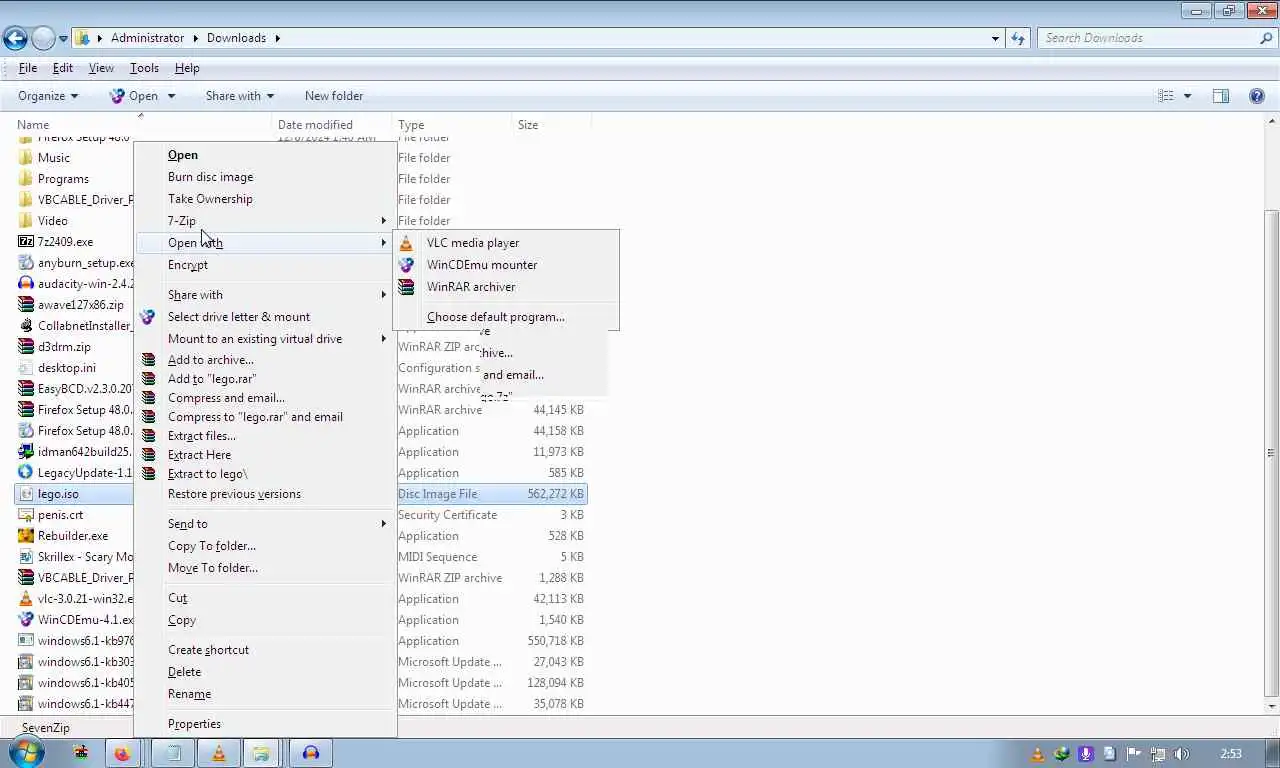Click the Windows Start orb
1280x768 pixels.
point(26,753)
